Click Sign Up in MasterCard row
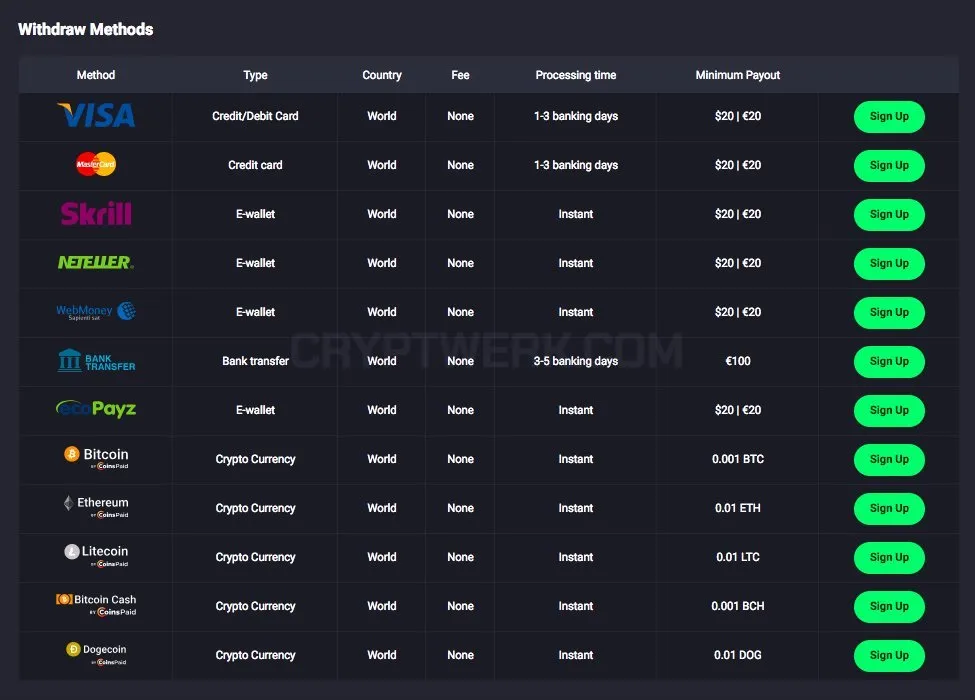Screen dimensions: 975x700 click(889, 165)
